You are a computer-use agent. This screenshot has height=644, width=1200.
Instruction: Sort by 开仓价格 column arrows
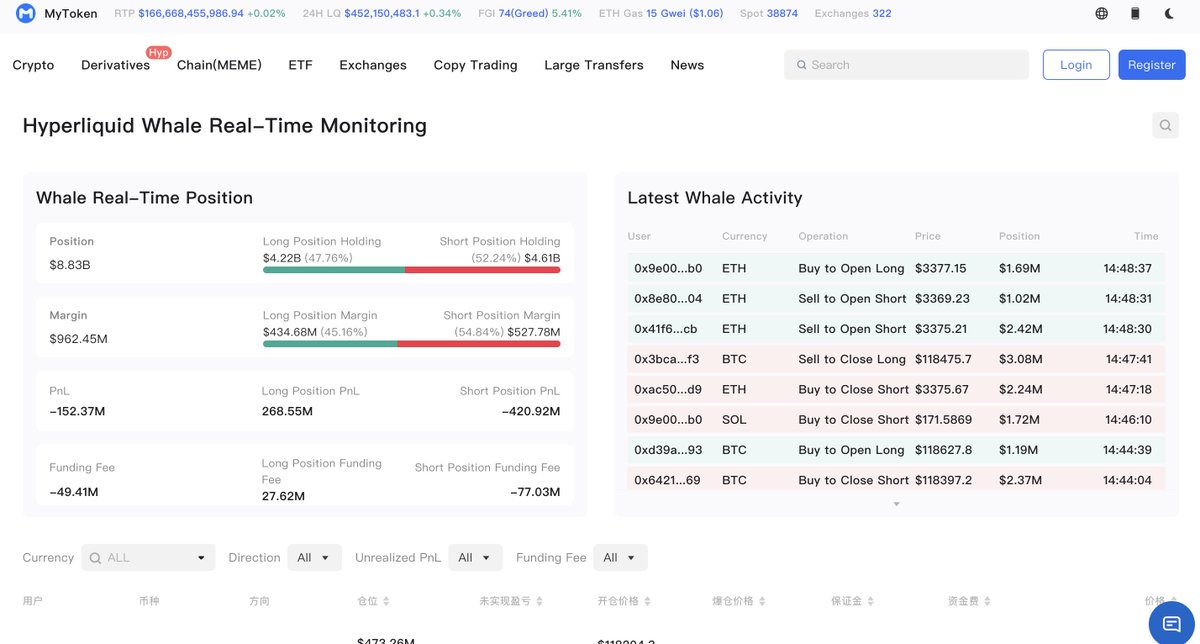click(648, 601)
